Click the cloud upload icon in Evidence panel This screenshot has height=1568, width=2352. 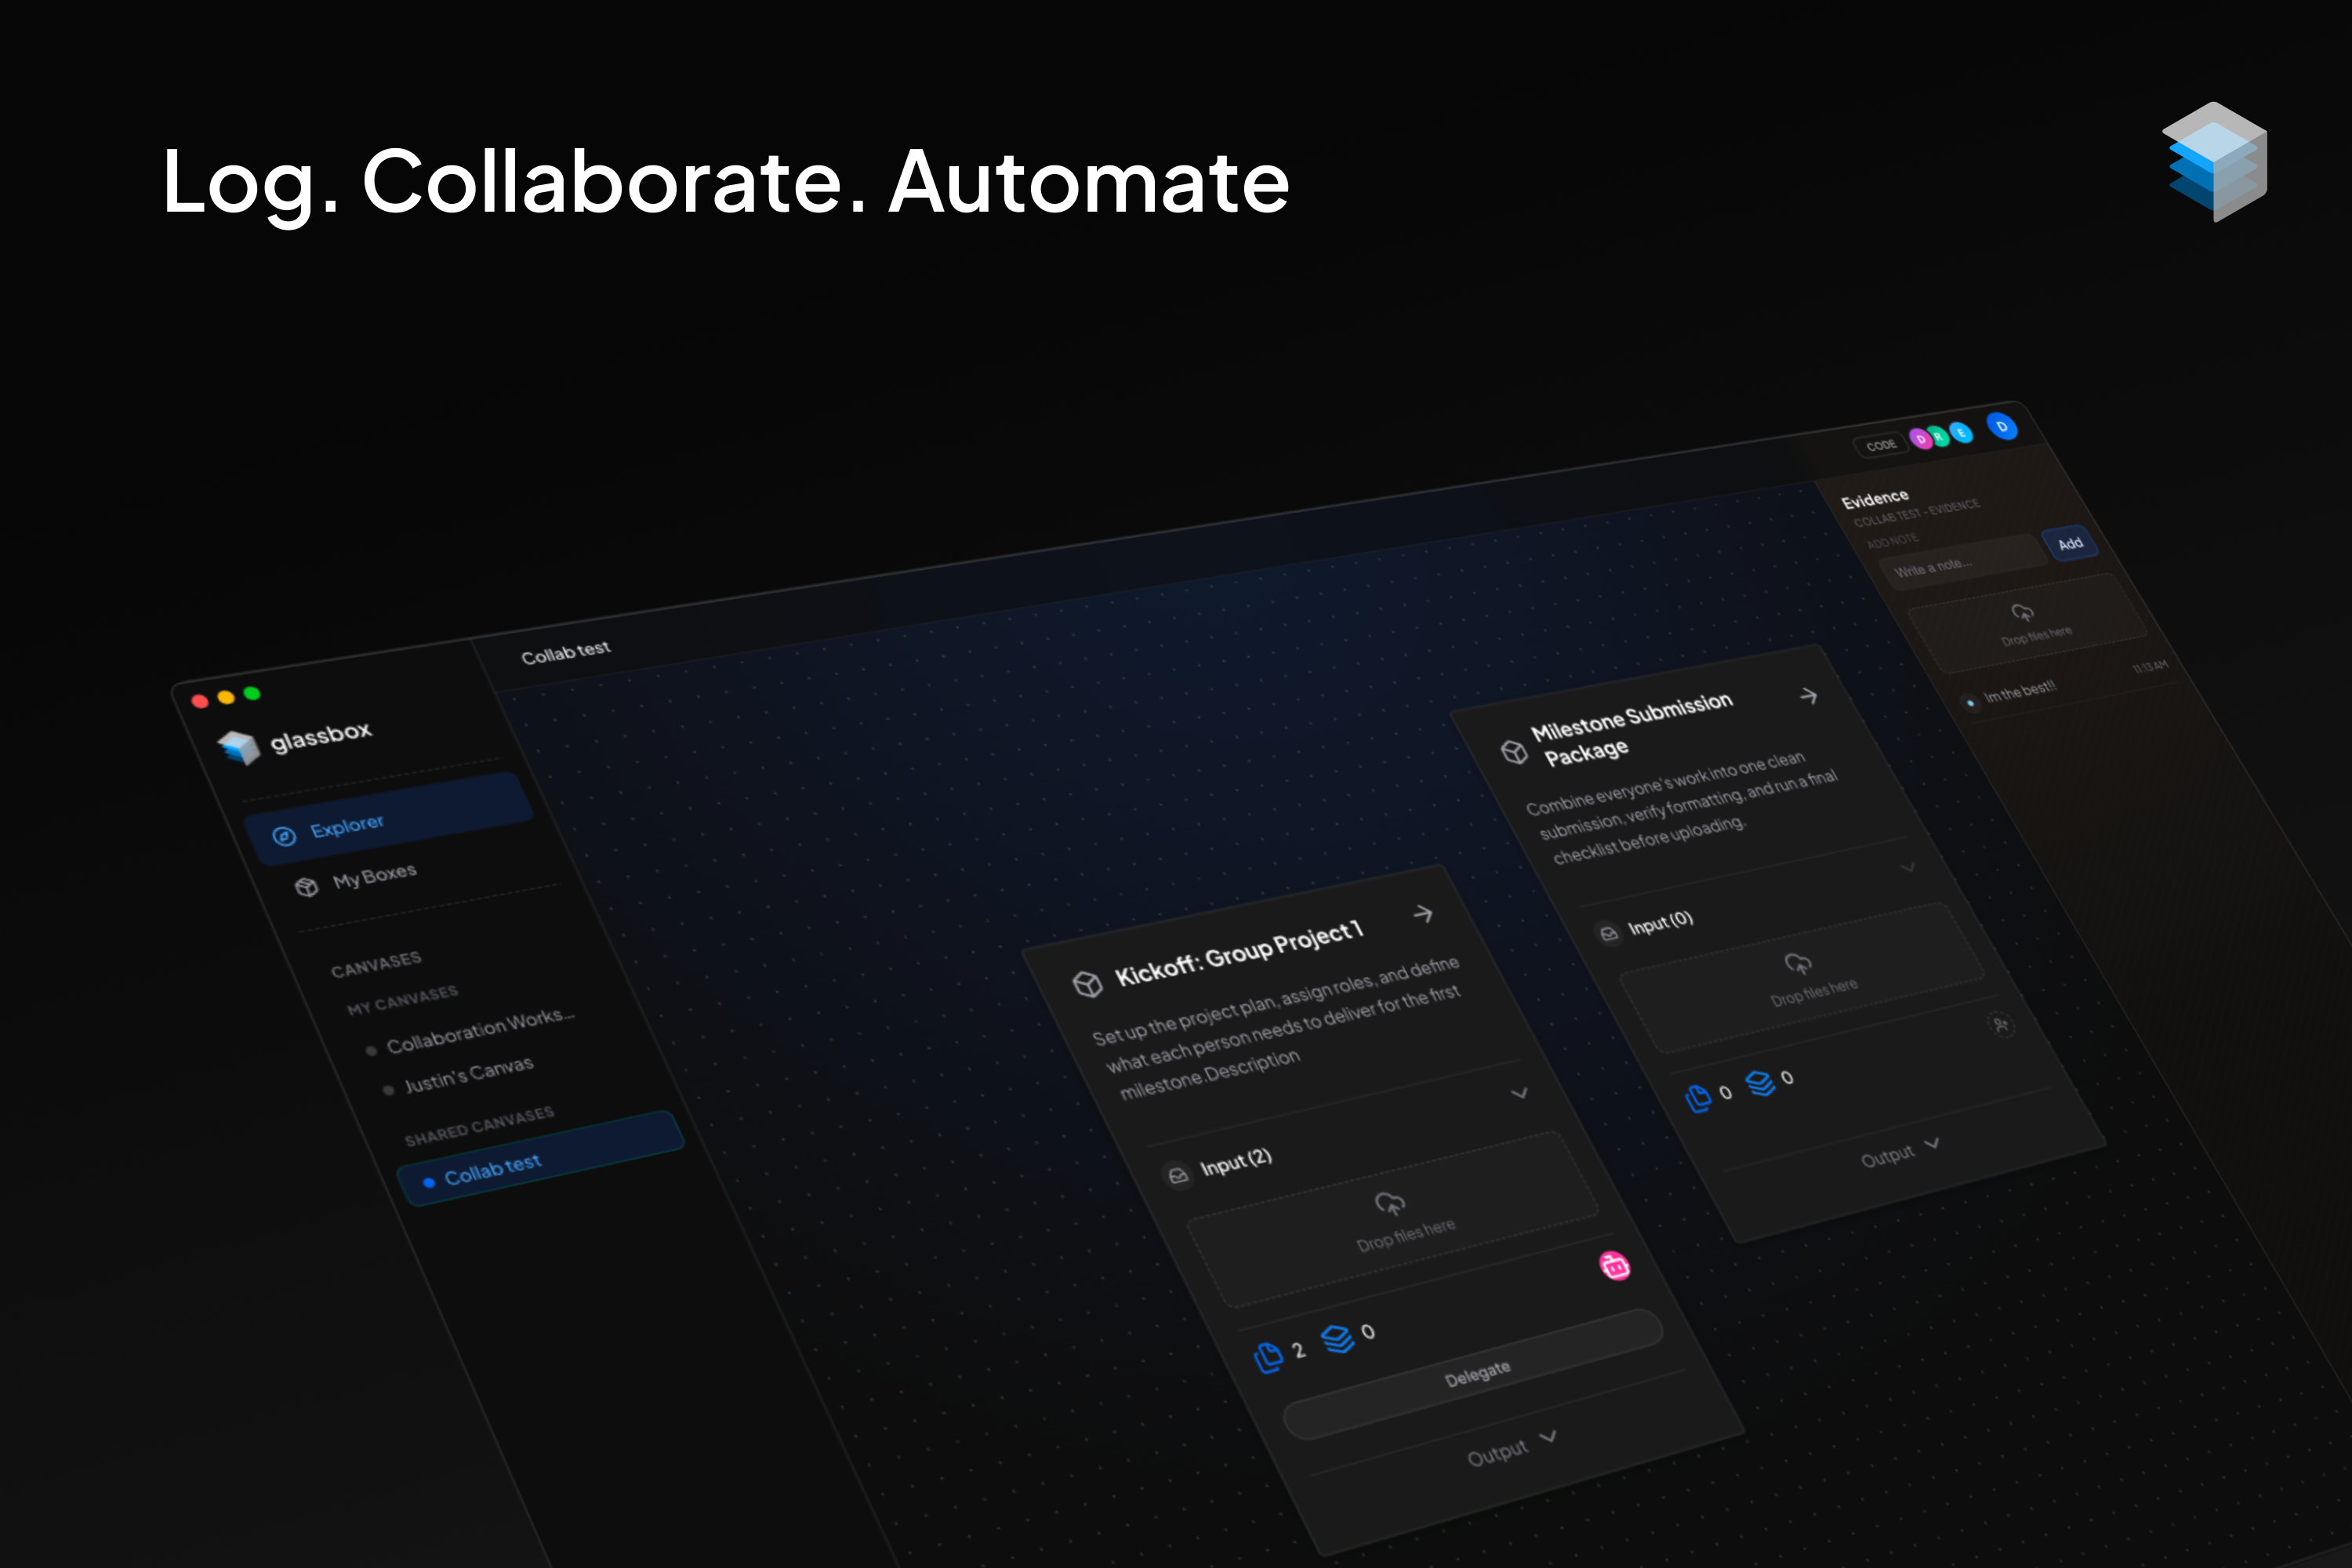tap(2022, 612)
